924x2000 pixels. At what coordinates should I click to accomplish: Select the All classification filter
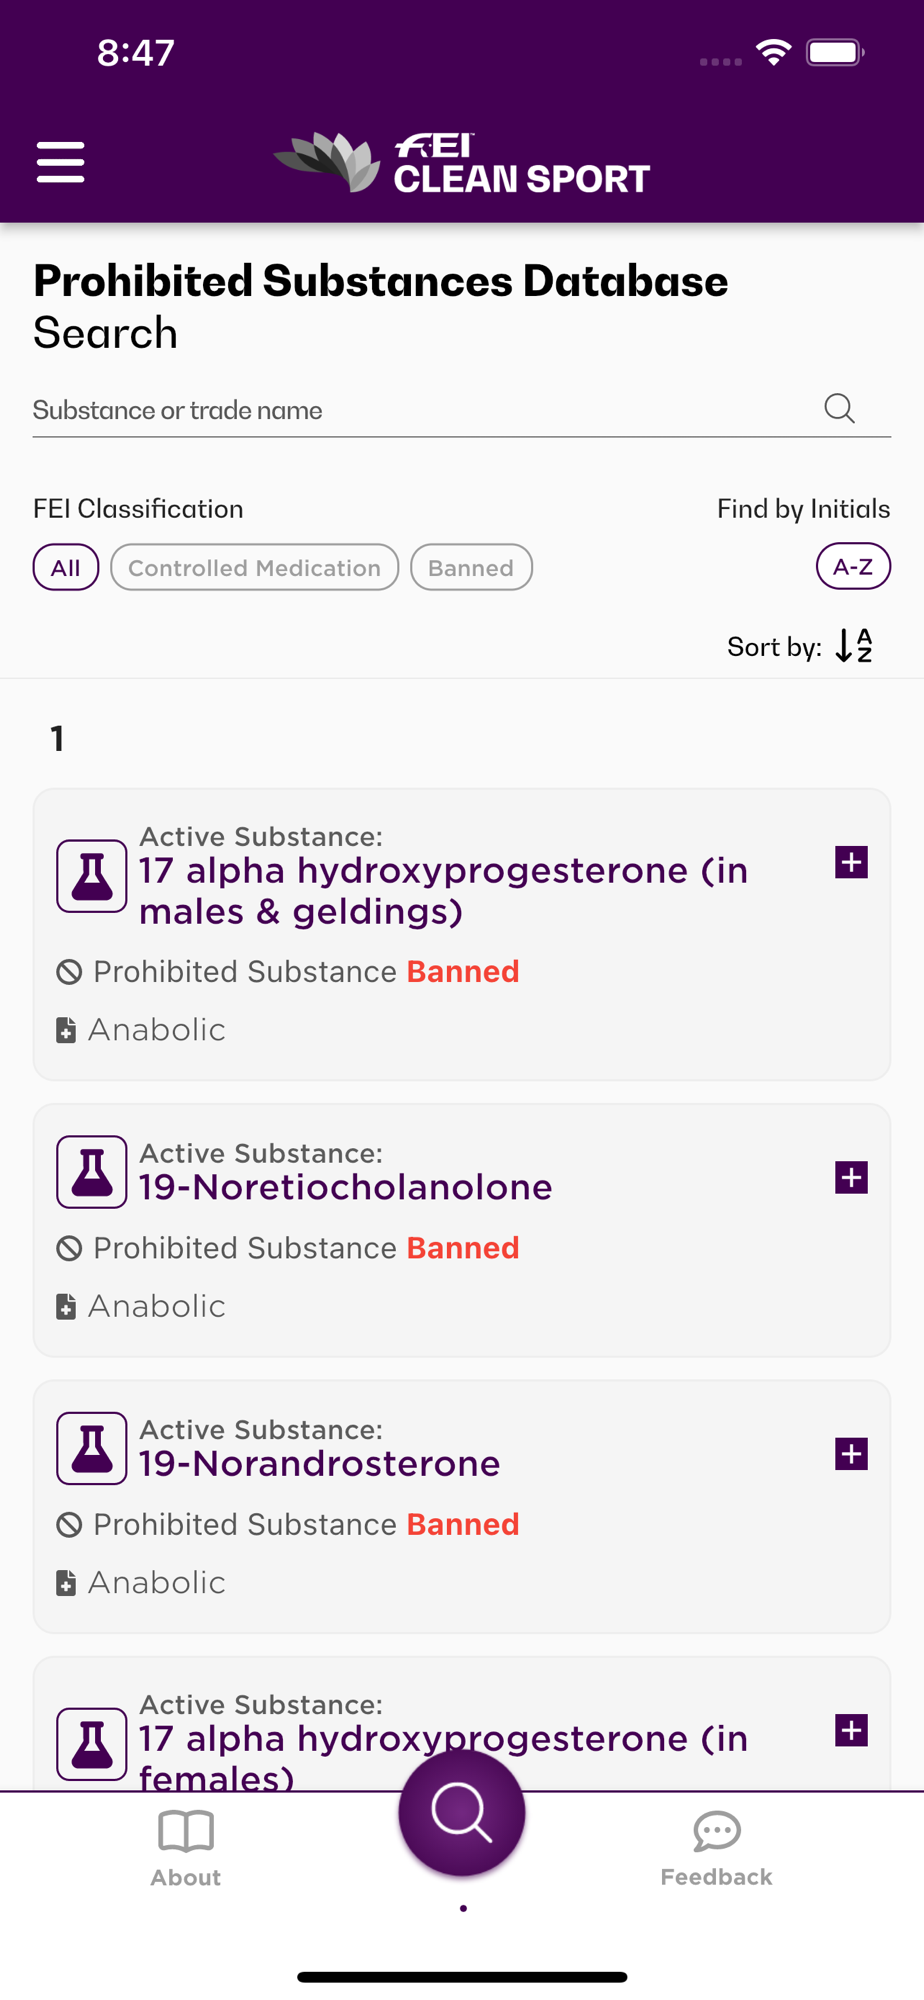(x=66, y=567)
